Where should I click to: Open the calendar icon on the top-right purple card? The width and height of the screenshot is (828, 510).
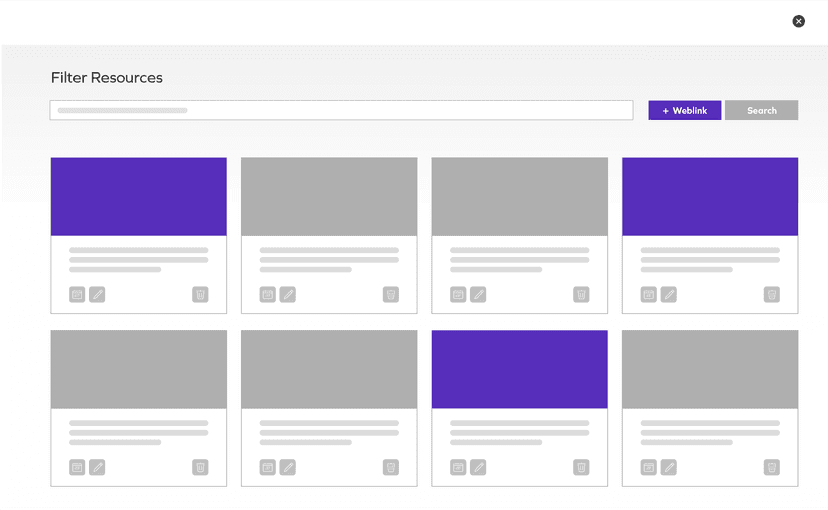[x=649, y=294]
